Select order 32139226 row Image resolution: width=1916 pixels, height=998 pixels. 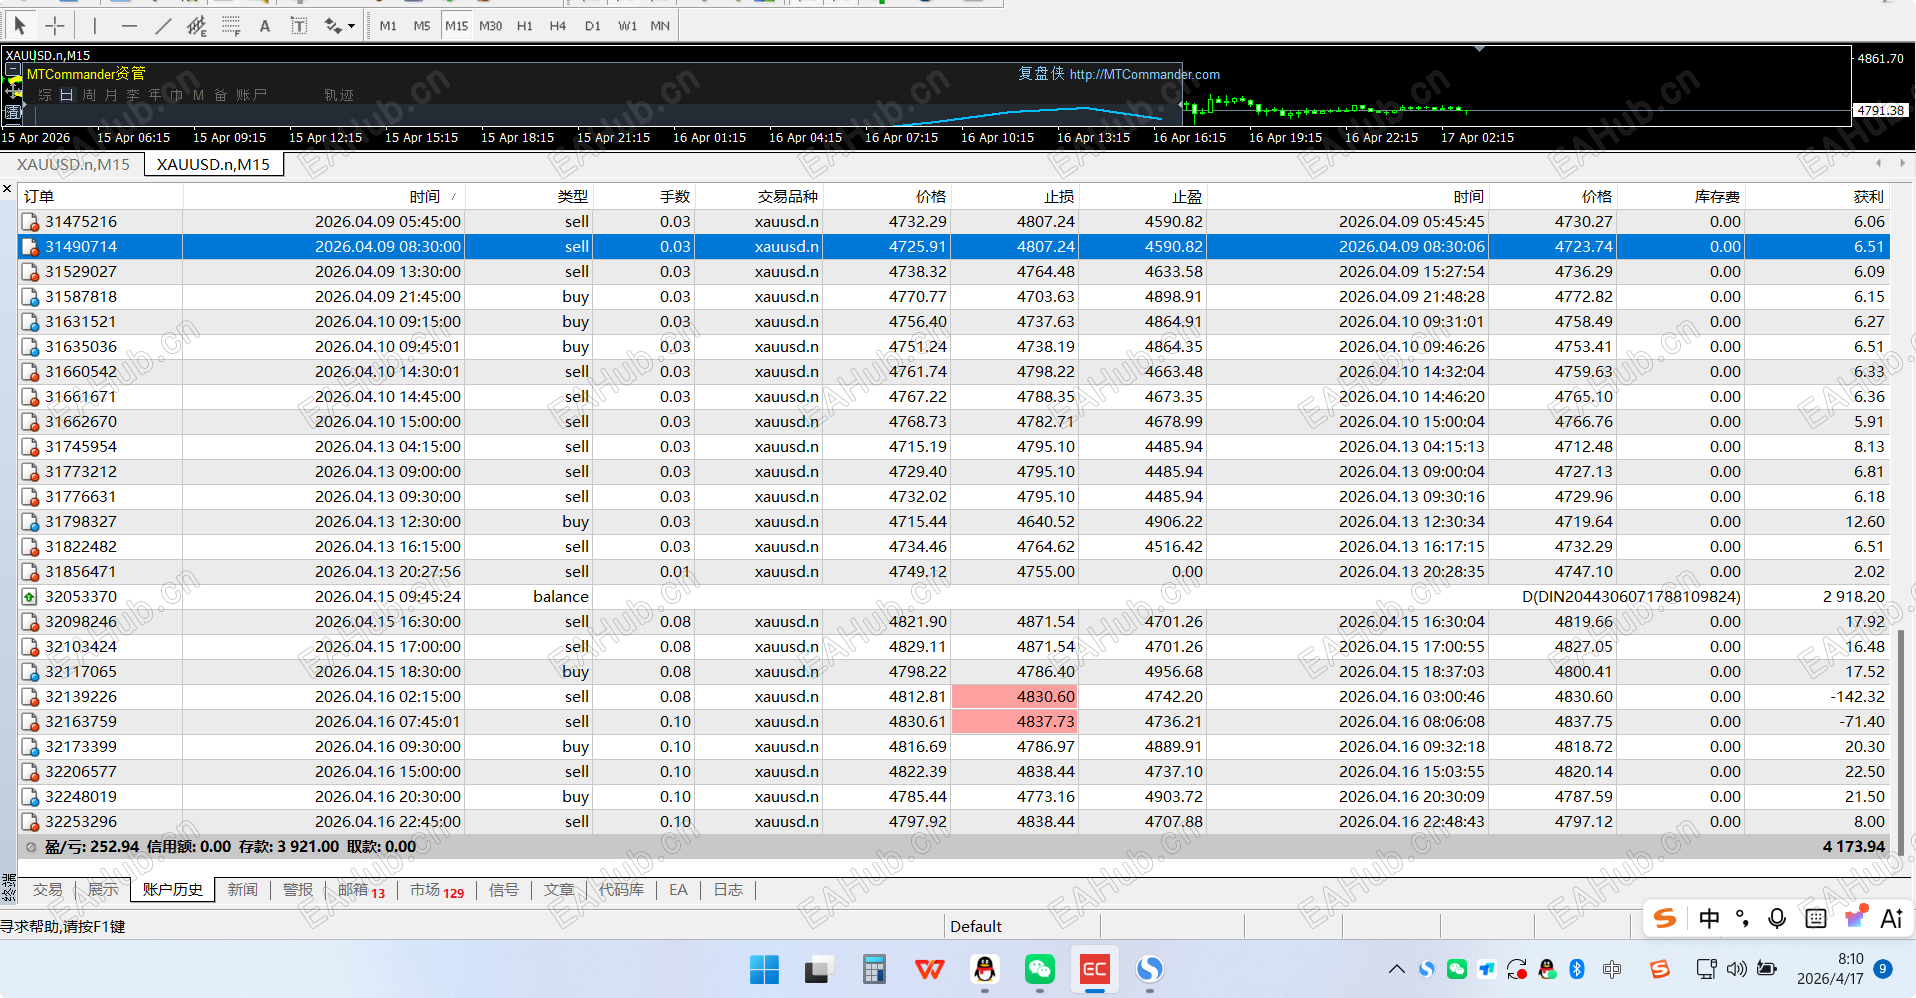81,697
